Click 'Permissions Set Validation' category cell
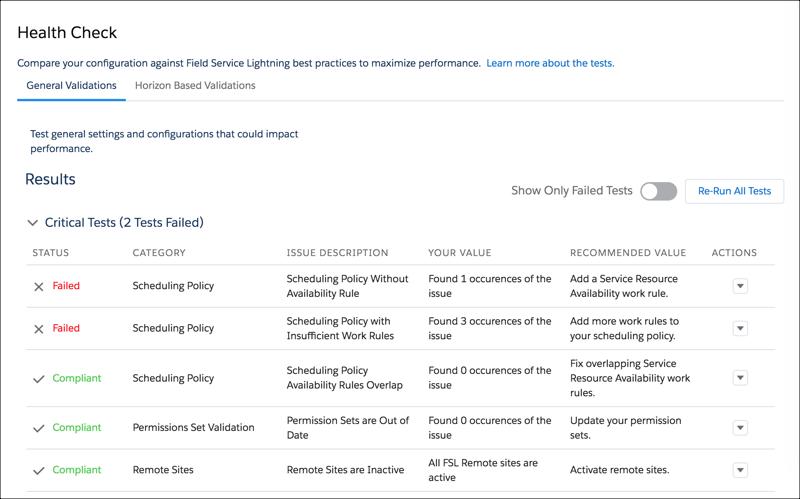 (193, 428)
